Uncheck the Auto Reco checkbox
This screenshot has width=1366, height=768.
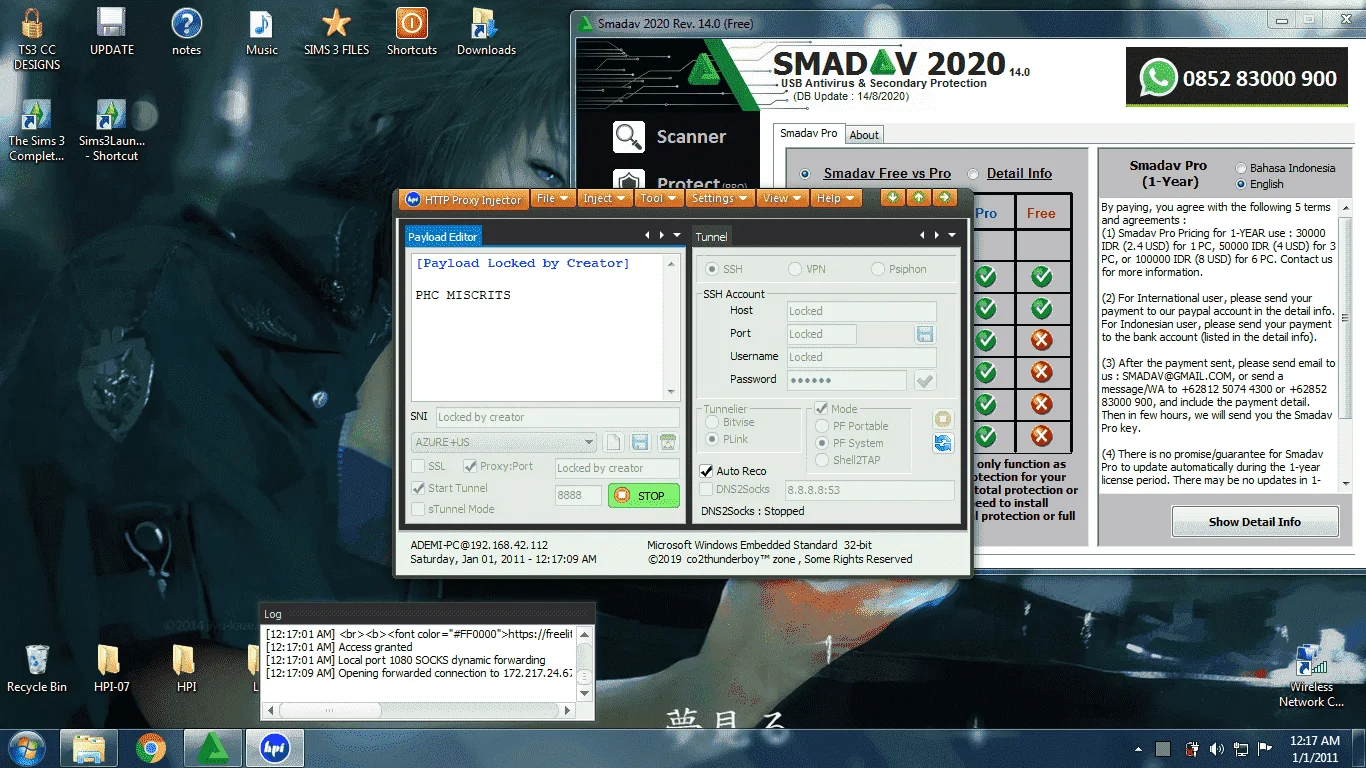(x=707, y=471)
